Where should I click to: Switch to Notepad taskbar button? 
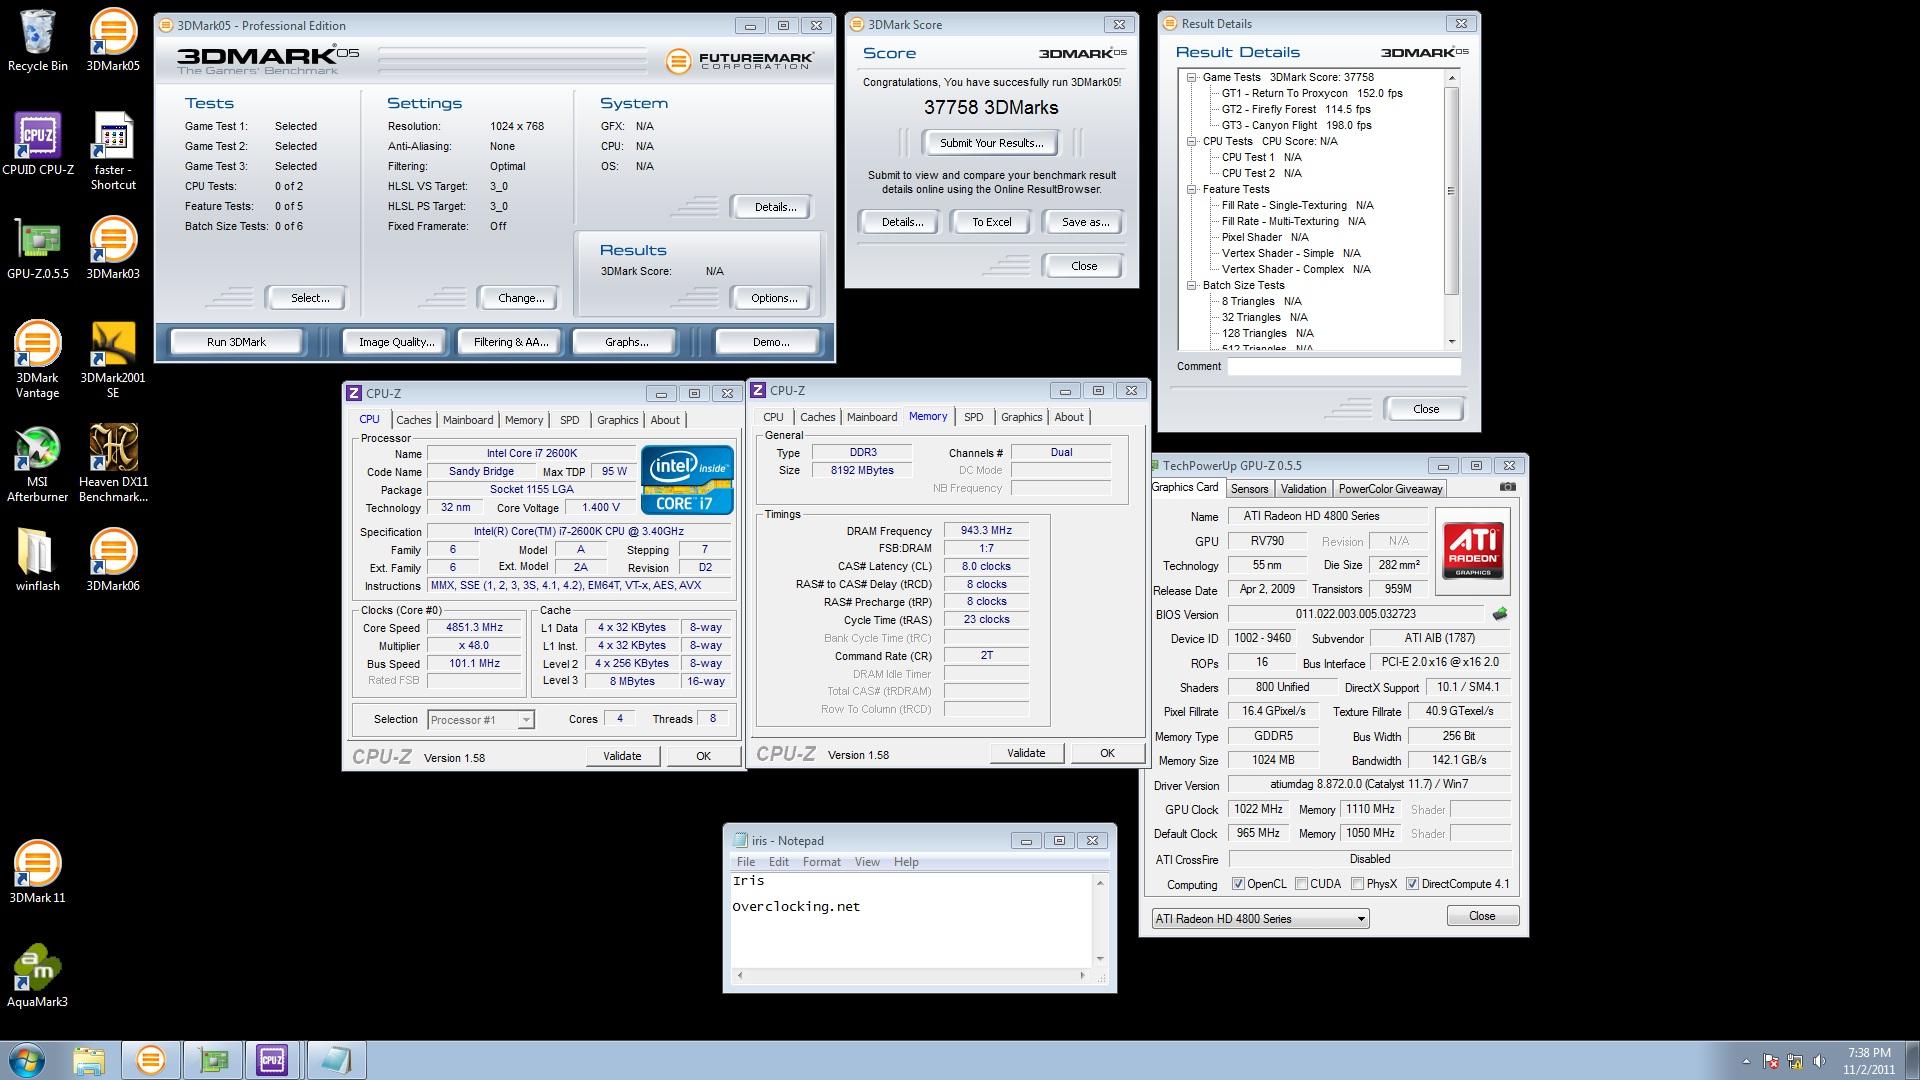tap(335, 1060)
